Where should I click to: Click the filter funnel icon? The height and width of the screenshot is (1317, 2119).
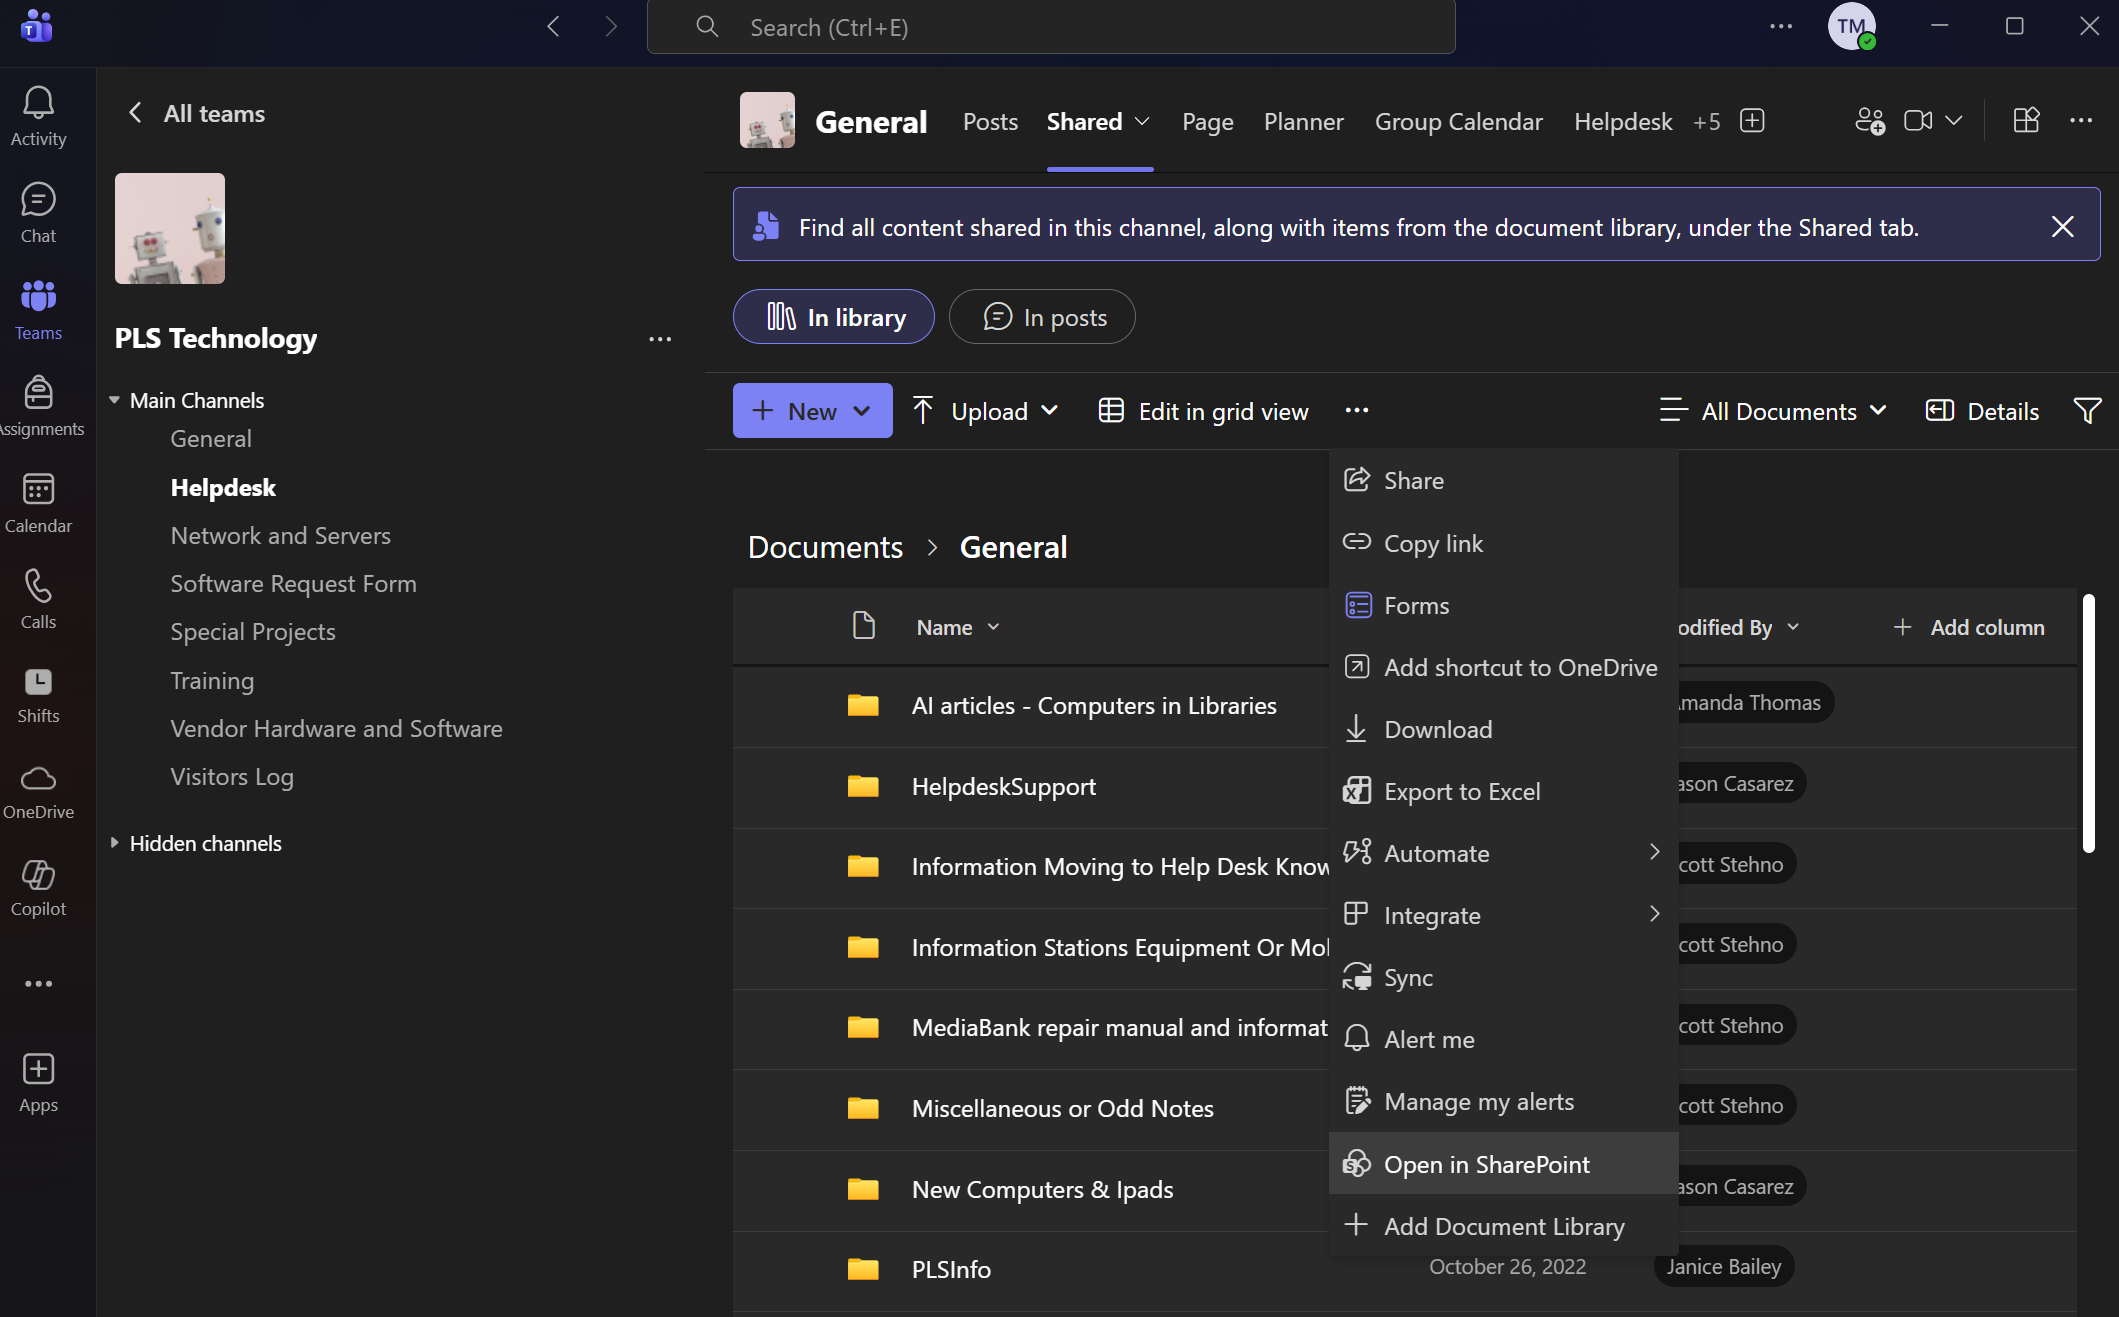(x=2087, y=411)
